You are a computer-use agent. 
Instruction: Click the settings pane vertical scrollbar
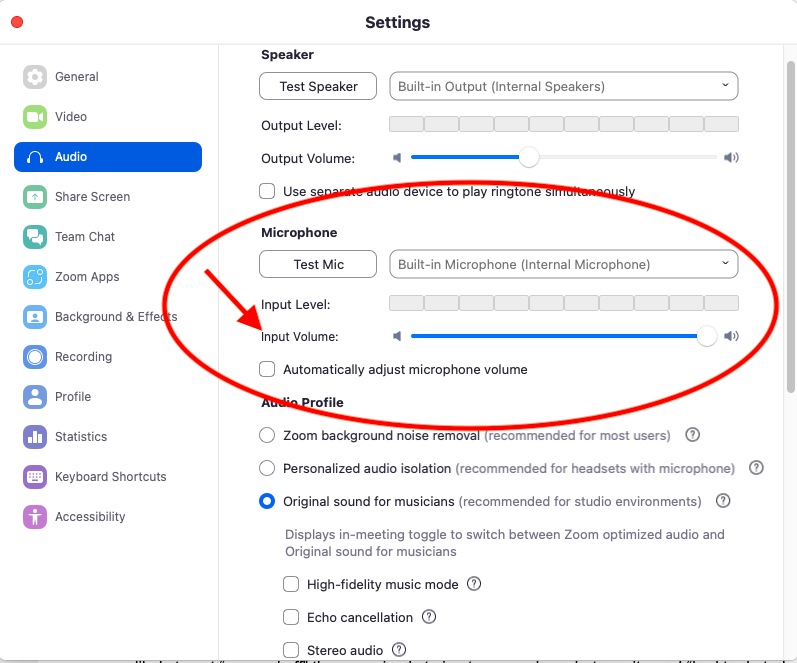[x=790, y=230]
